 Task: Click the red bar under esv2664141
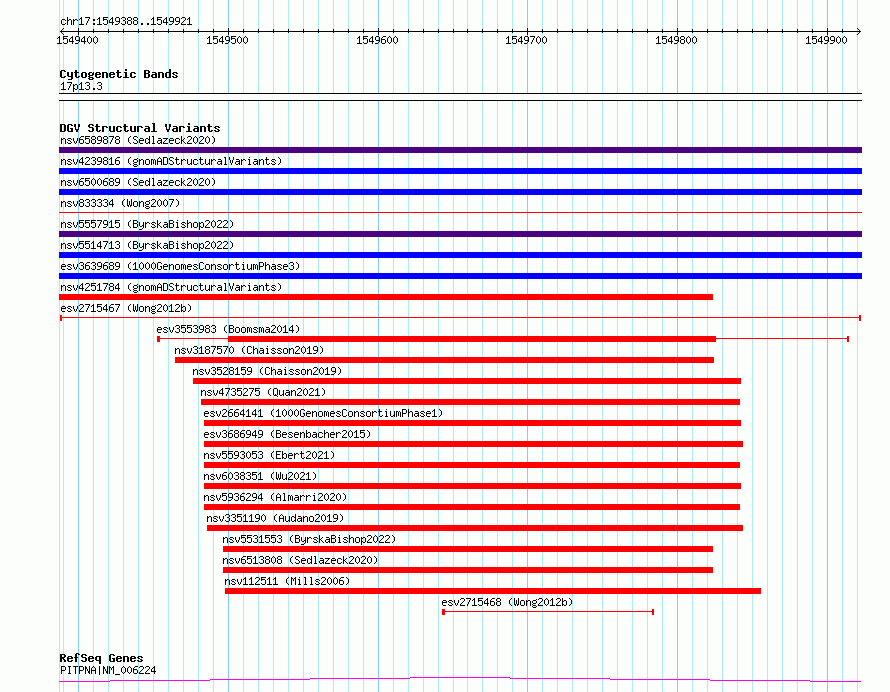(472, 423)
